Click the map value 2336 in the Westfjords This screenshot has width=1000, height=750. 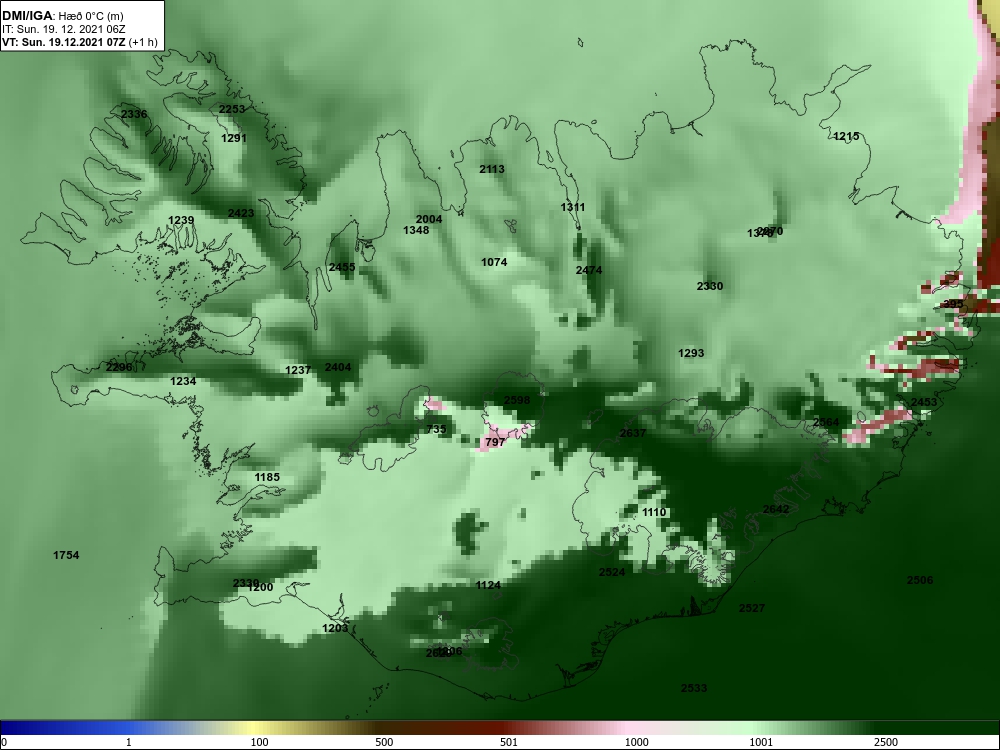tap(134, 114)
